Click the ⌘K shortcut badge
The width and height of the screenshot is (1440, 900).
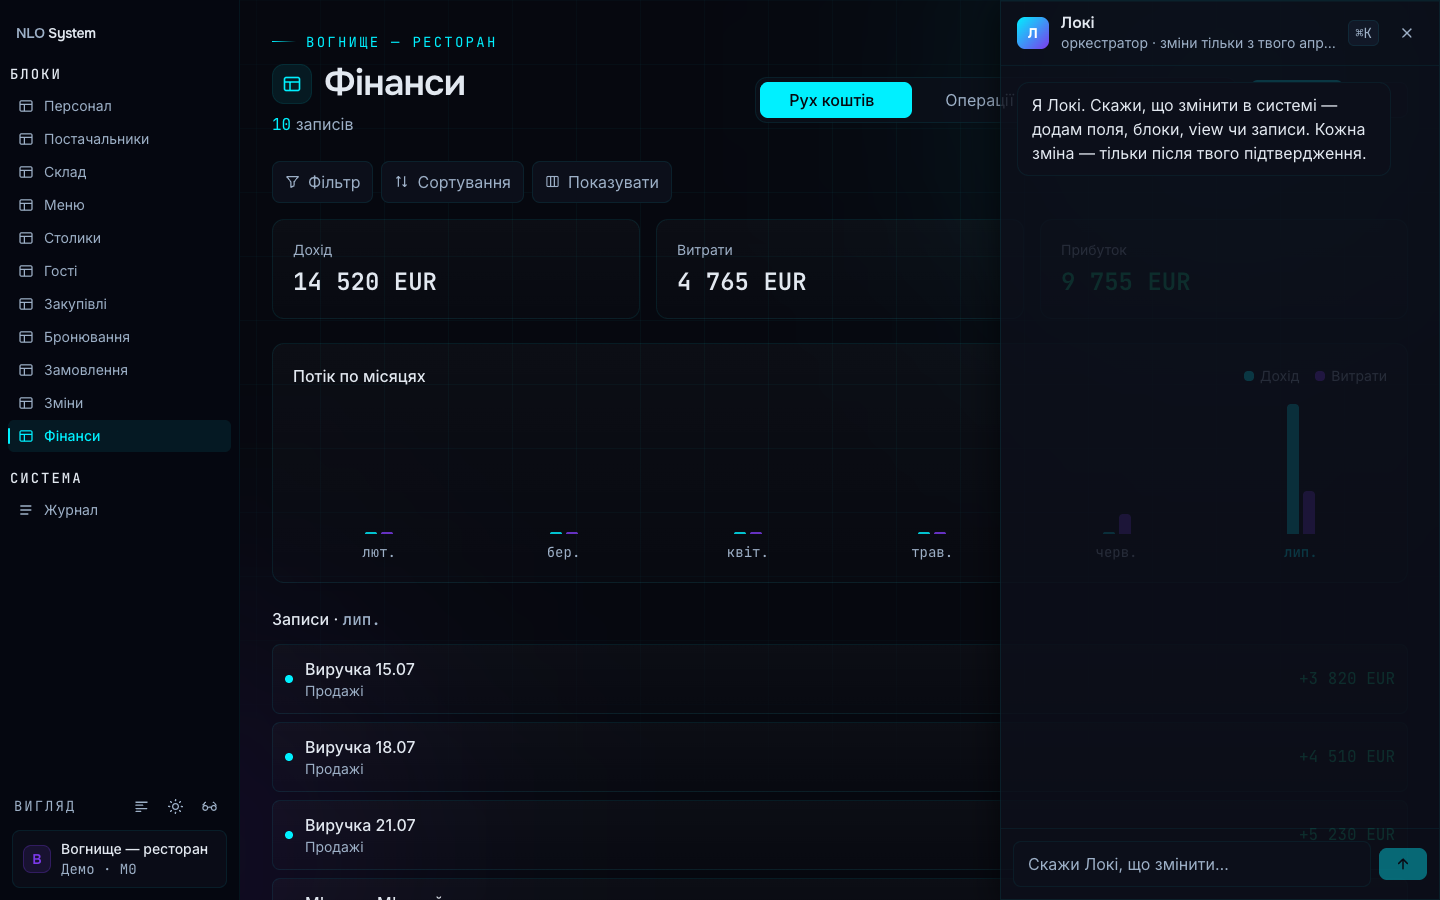click(x=1363, y=33)
